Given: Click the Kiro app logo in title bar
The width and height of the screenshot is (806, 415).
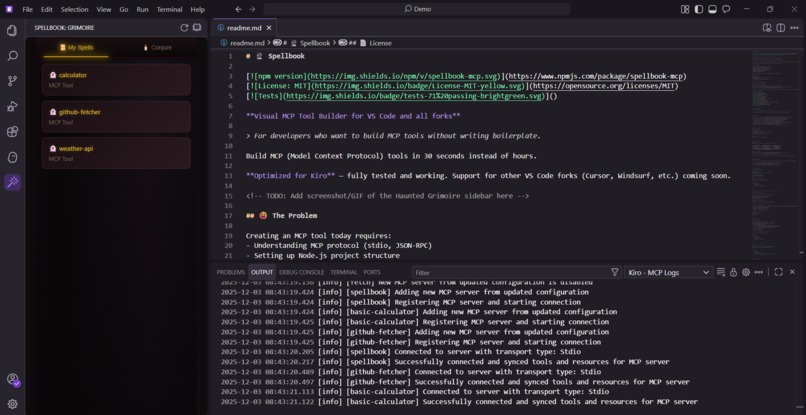Looking at the screenshot, I should [9, 9].
